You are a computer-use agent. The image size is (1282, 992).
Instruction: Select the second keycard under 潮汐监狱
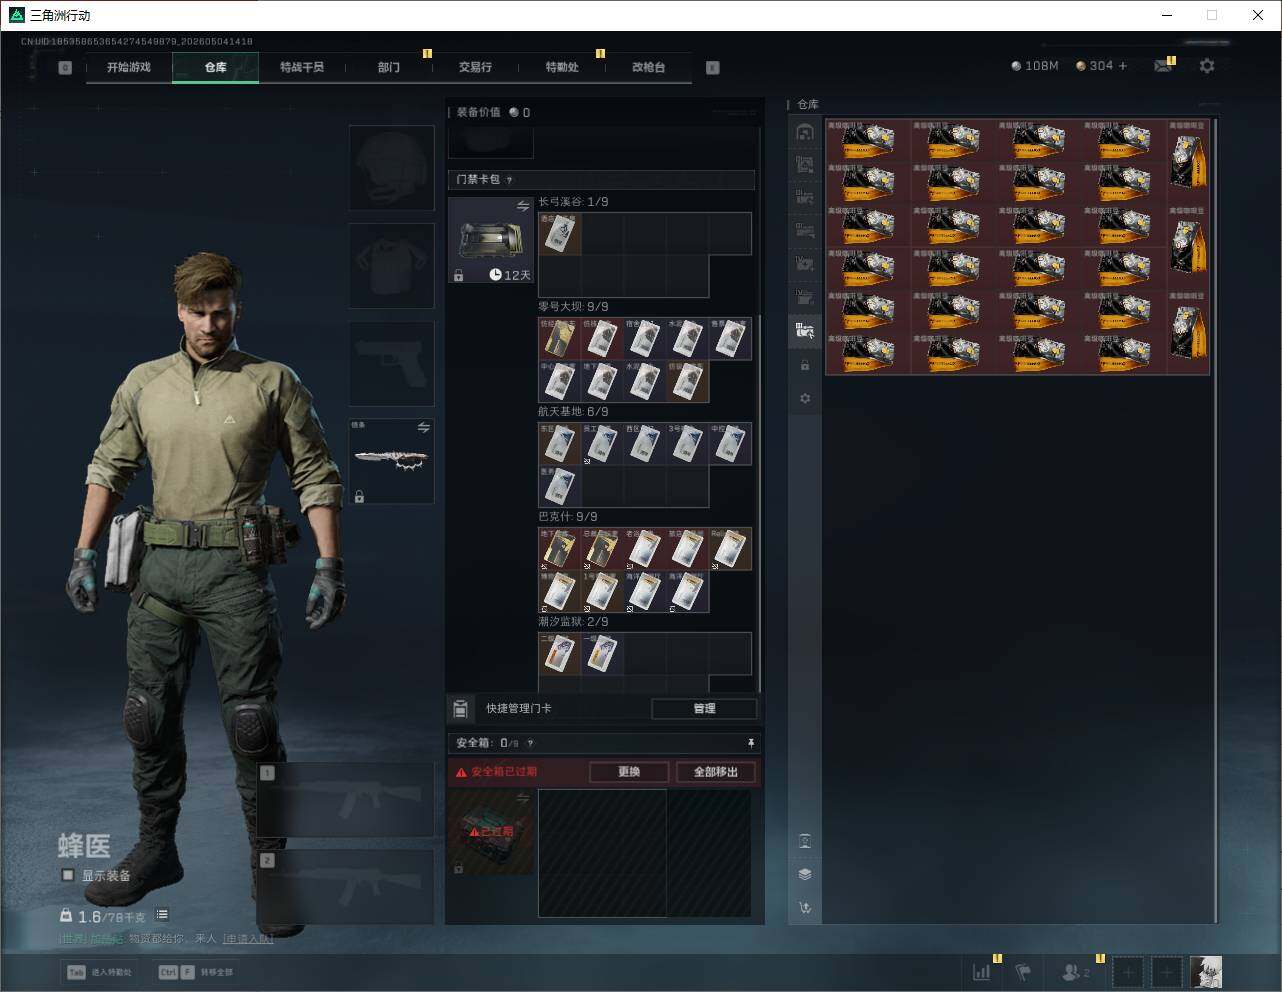click(601, 654)
